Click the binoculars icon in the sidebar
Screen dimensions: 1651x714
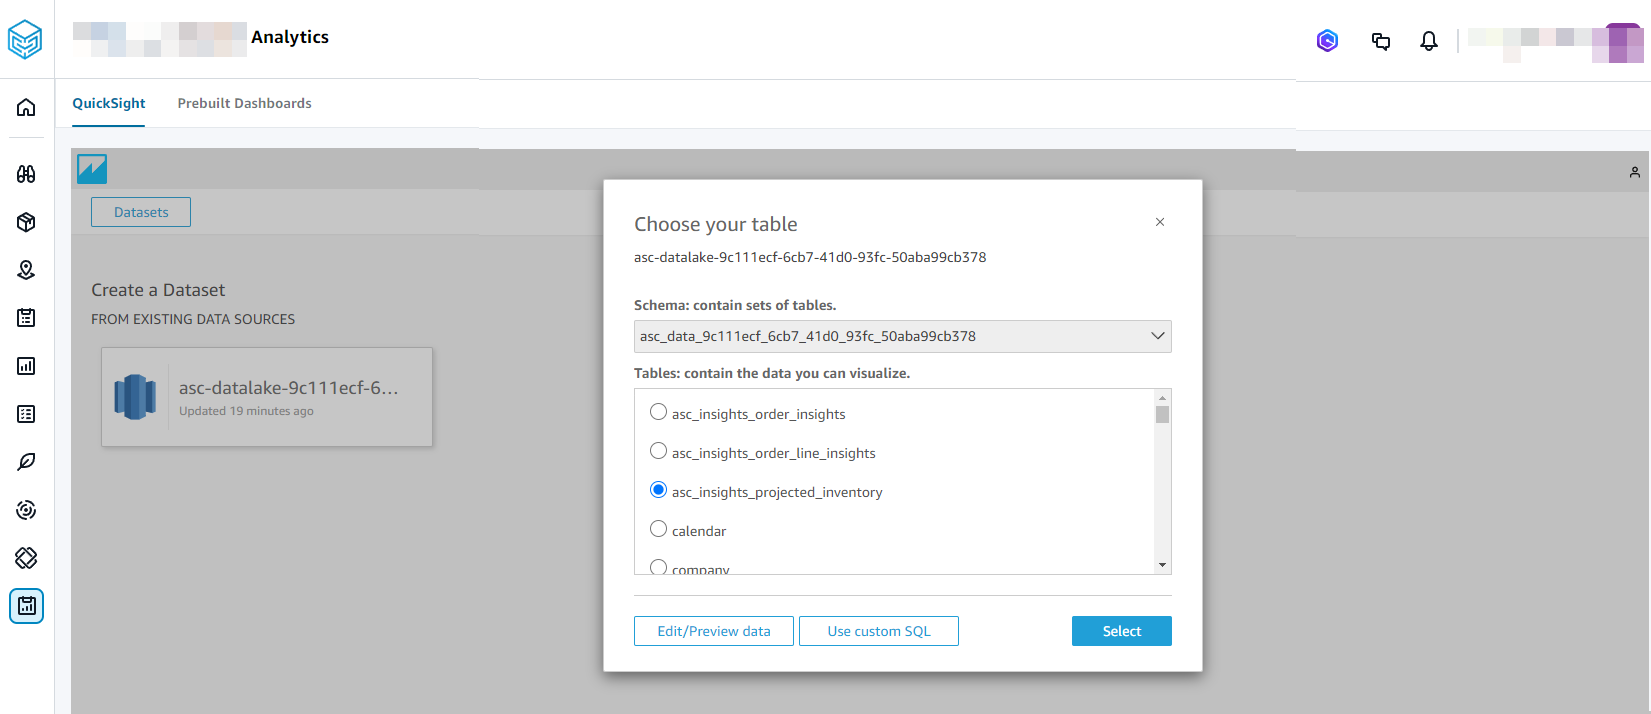(x=26, y=174)
